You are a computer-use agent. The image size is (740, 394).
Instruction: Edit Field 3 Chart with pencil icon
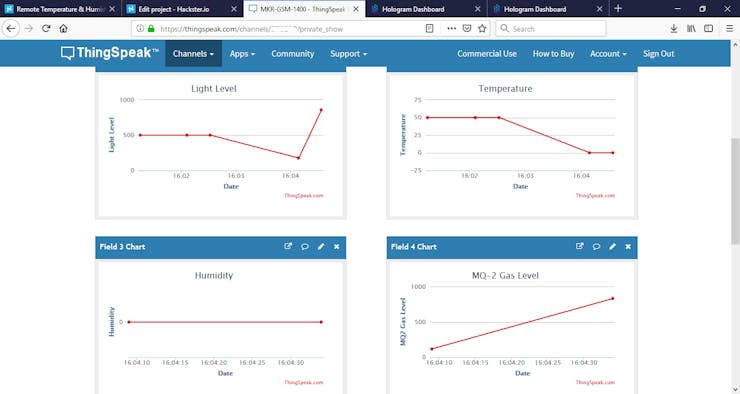pos(321,246)
